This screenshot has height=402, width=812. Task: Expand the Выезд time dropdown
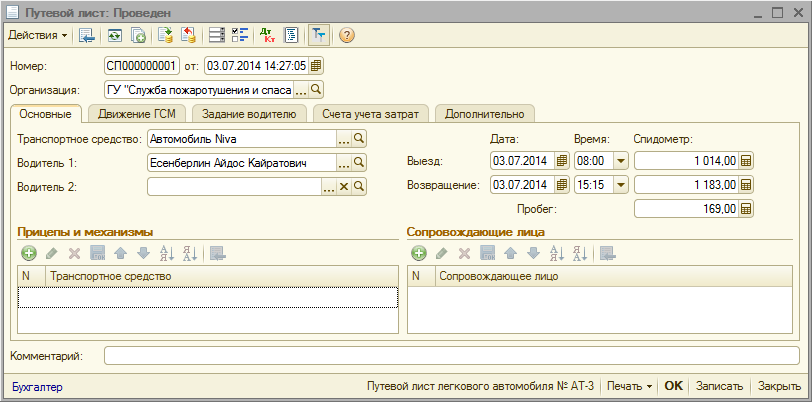(620, 161)
